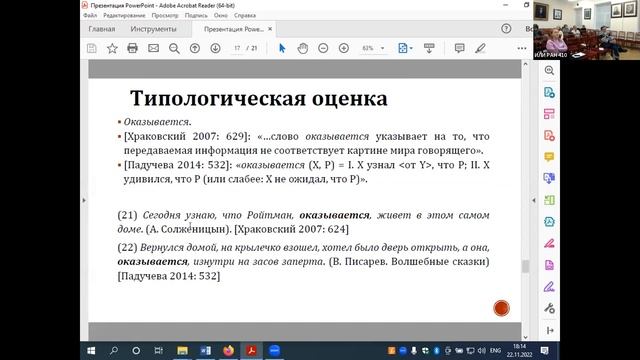Open Firefox from the taskbar
The image size is (640, 360).
coord(229,351)
